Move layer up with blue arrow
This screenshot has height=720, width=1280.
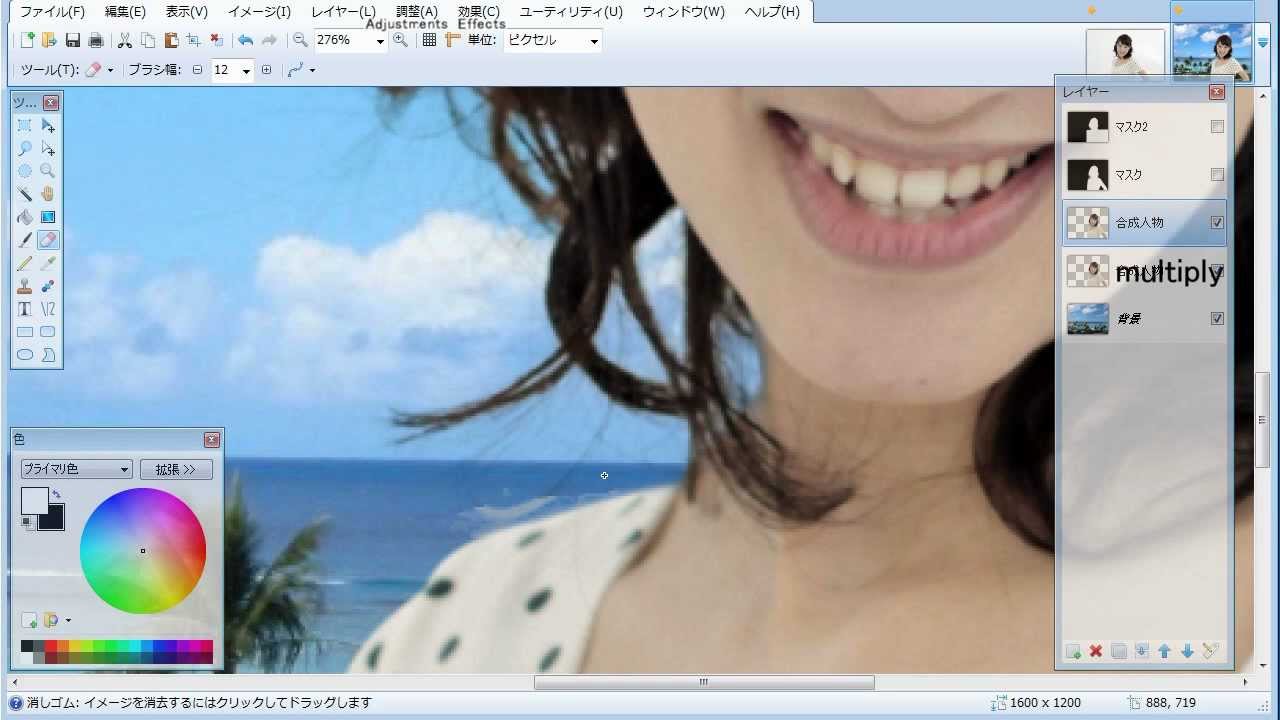[1164, 651]
